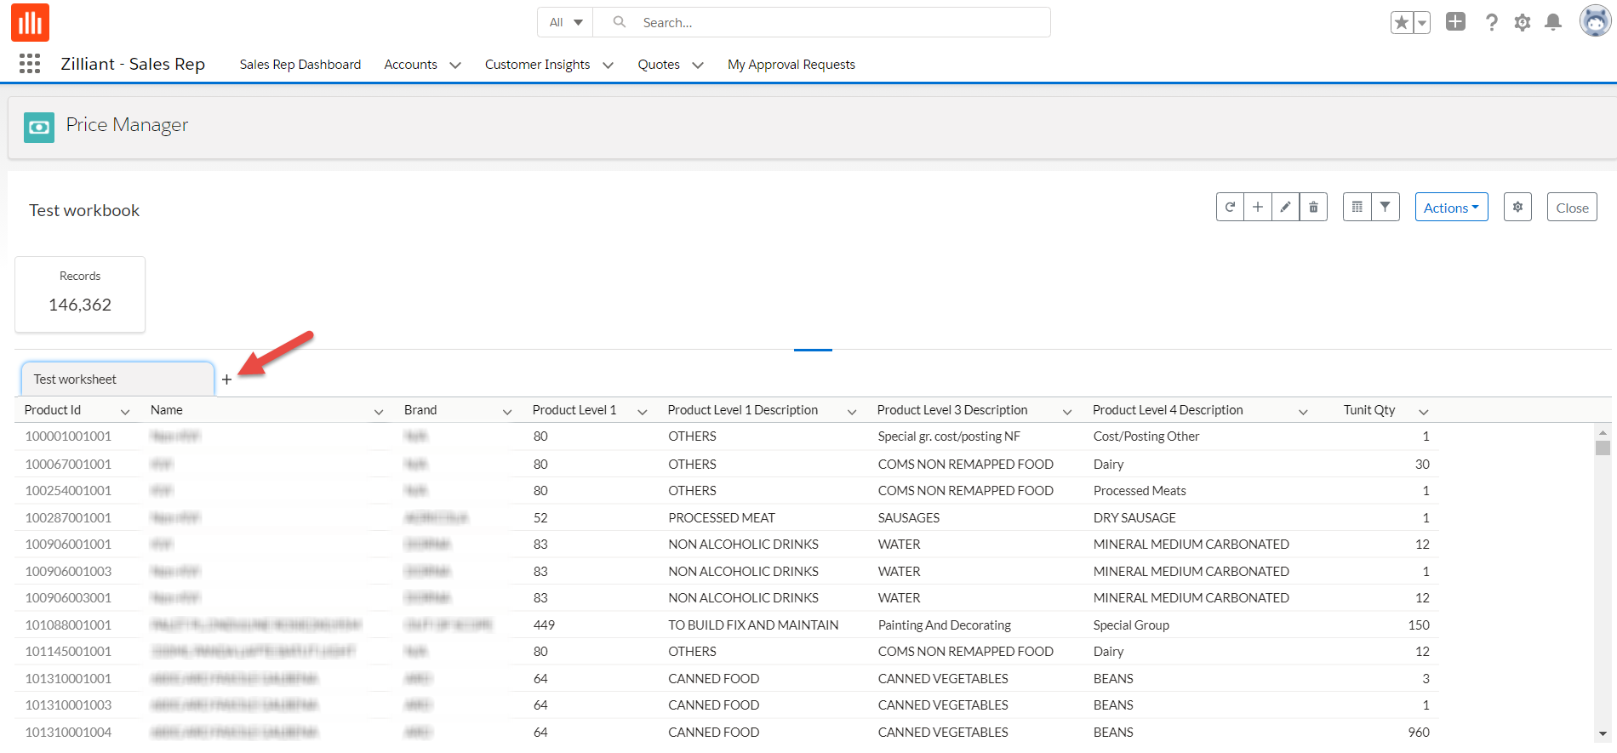Open the Brand column header menu
Viewport: 1617px width, 753px height.
507,412
